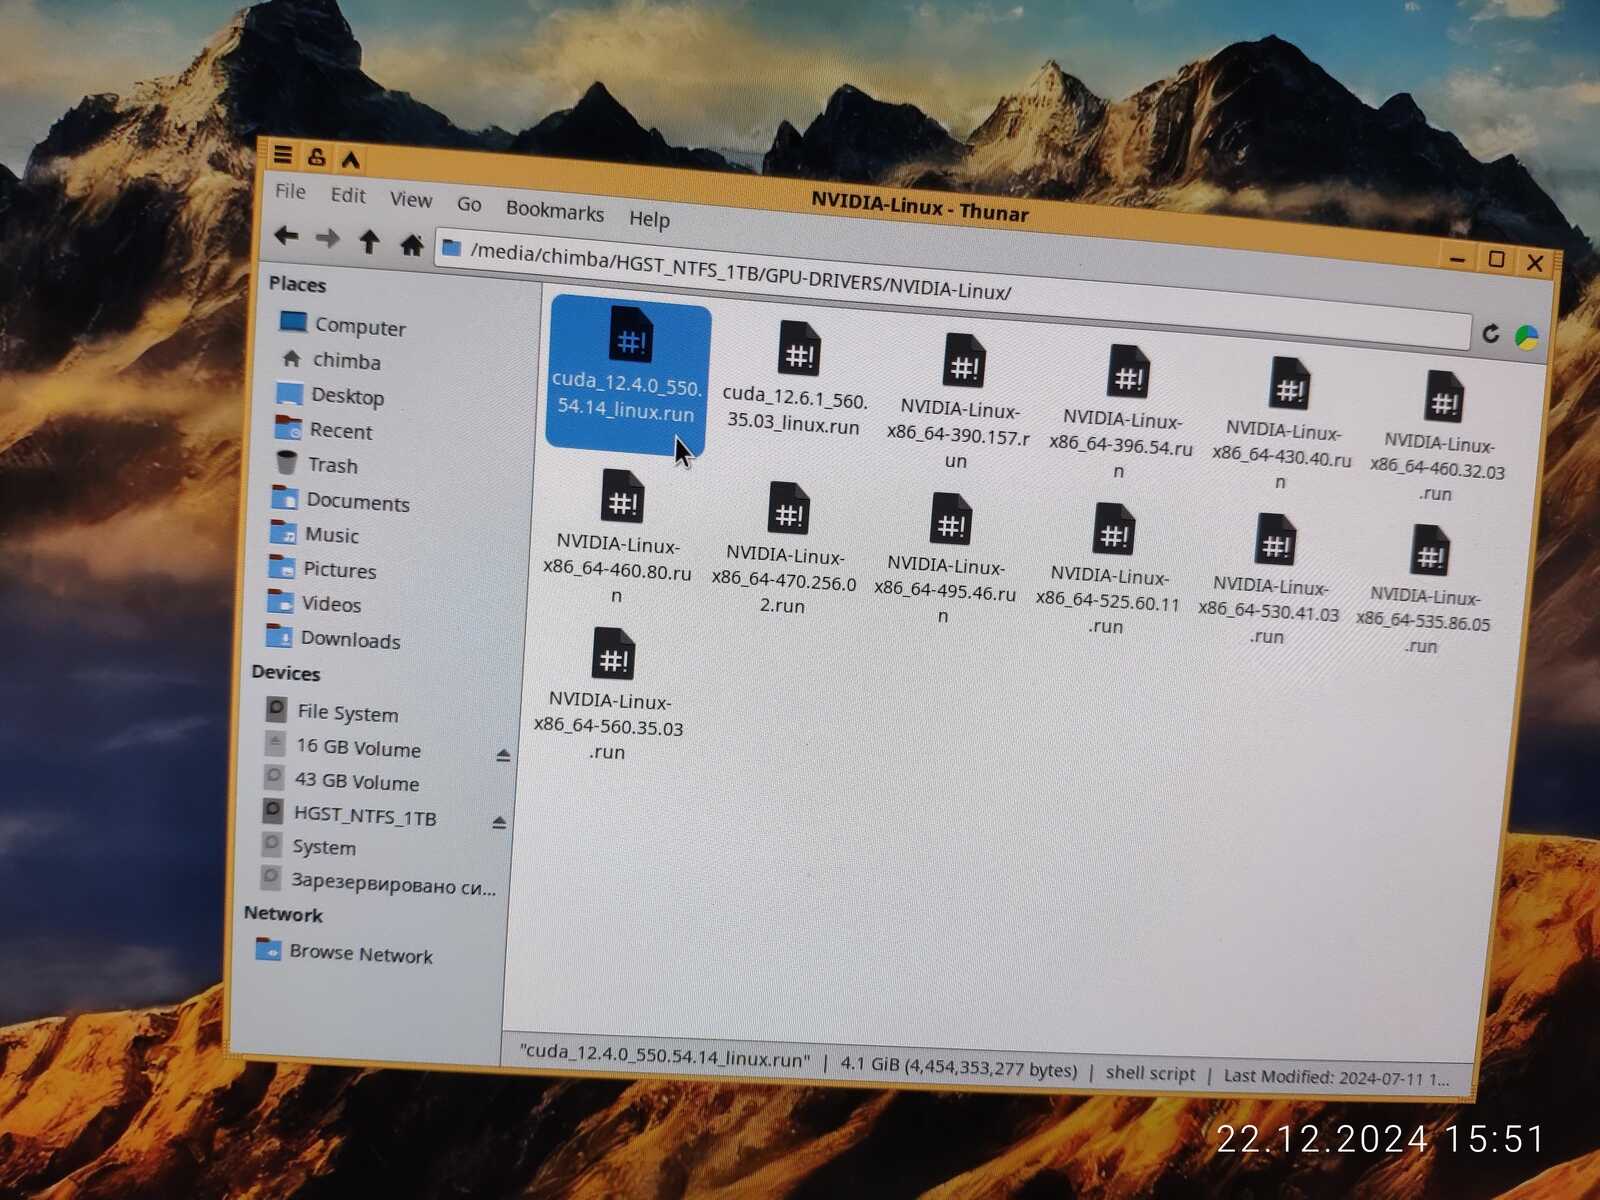This screenshot has width=1600, height=1200.
Task: Click the lock icon in the titlebar
Action: [317, 157]
